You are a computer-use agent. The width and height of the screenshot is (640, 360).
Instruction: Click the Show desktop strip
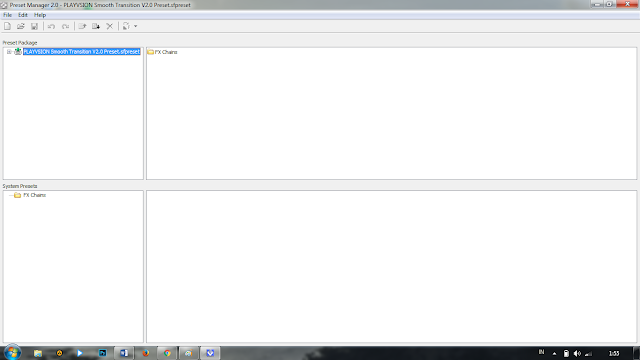[x=637, y=353]
